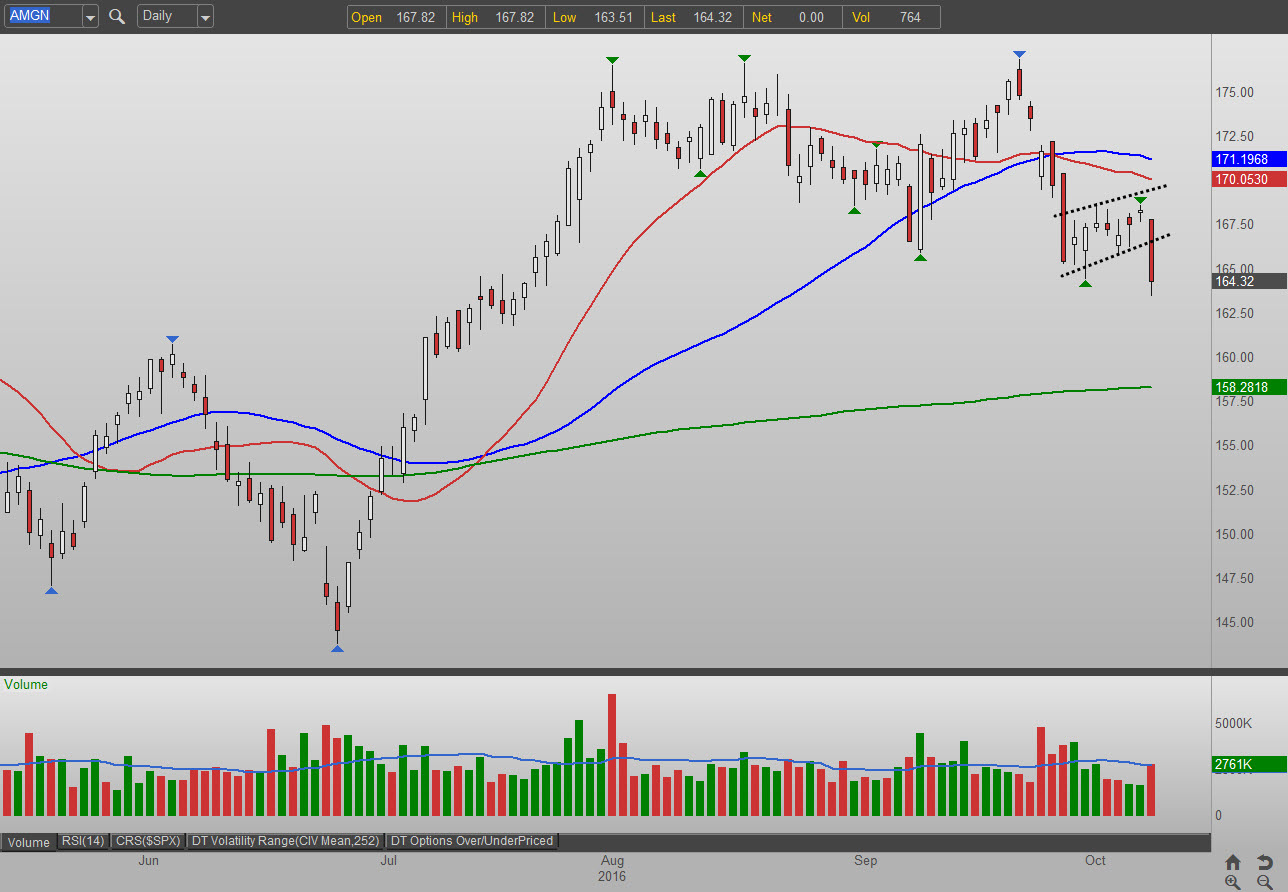The height and width of the screenshot is (892, 1288).
Task: Click the Jun label on the date axis
Action: point(148,861)
